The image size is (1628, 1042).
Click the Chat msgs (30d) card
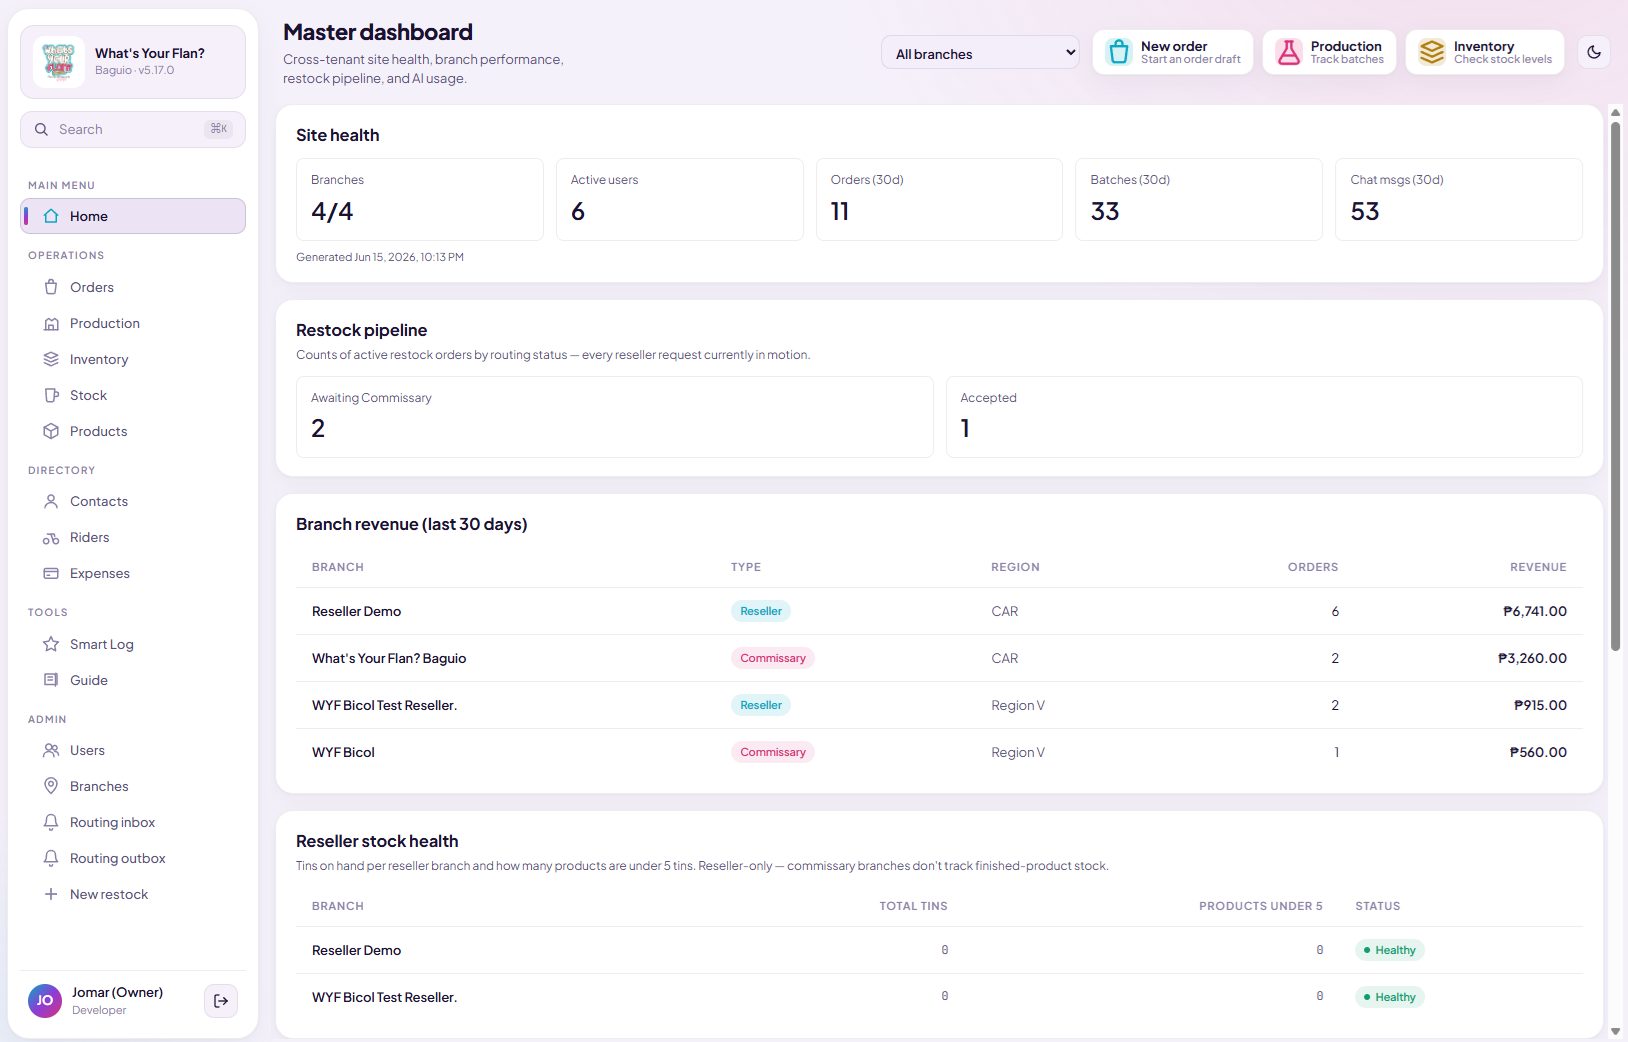click(1459, 199)
